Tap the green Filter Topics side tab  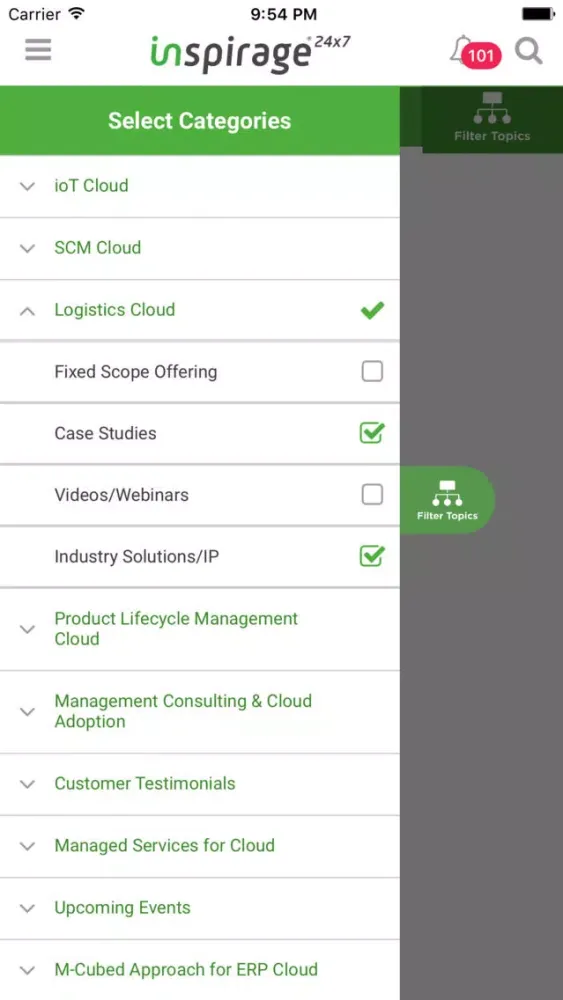click(x=447, y=499)
